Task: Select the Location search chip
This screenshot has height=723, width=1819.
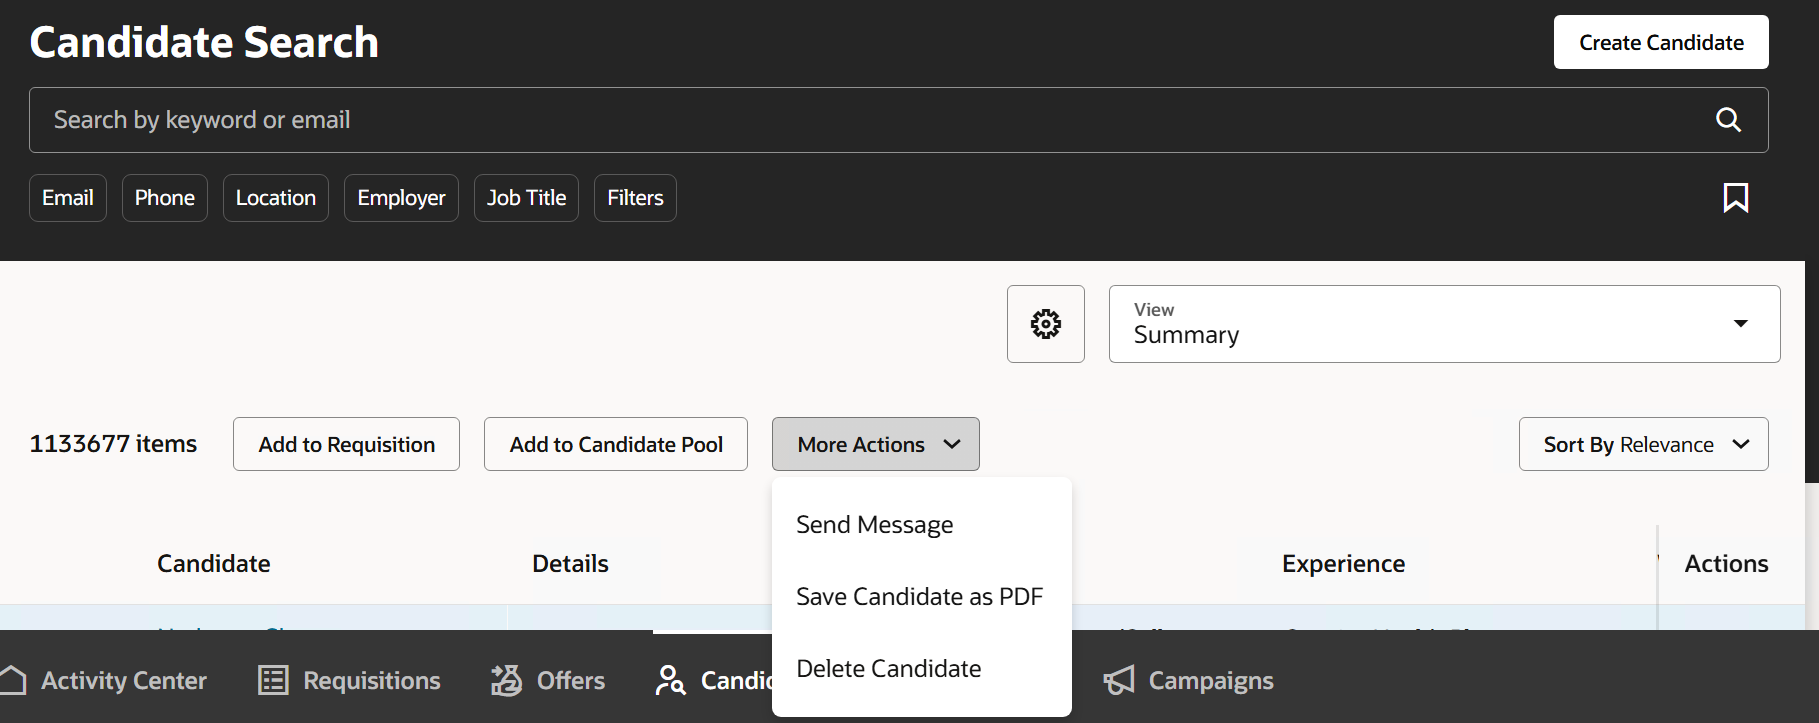Action: click(x=276, y=198)
